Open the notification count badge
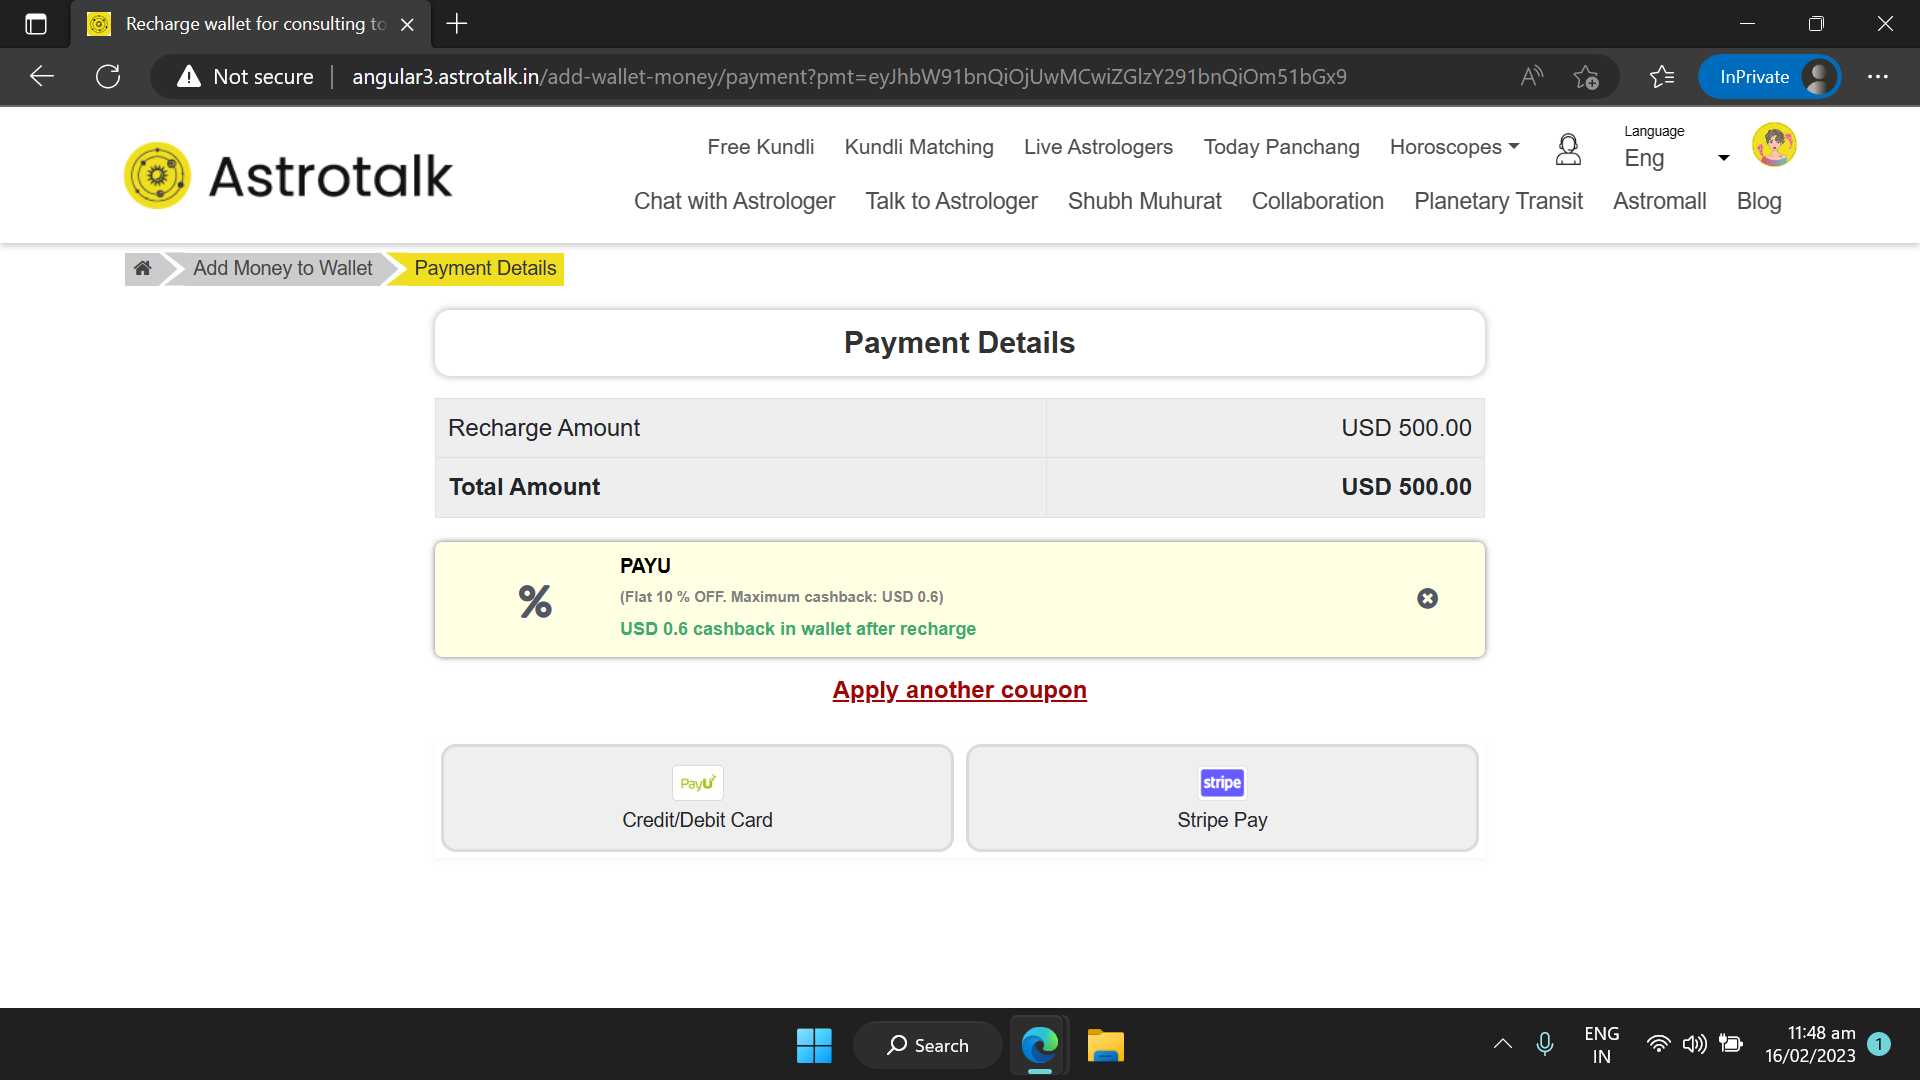The height and width of the screenshot is (1080, 1920). [x=1879, y=1044]
